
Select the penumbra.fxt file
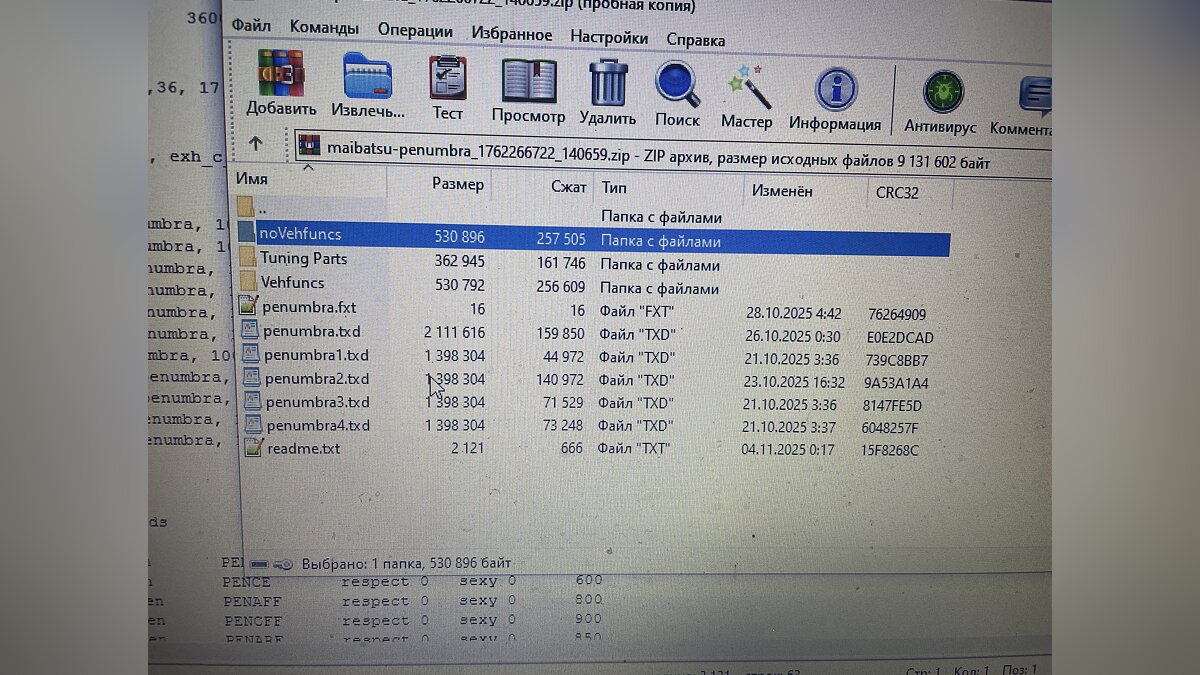tap(309, 307)
